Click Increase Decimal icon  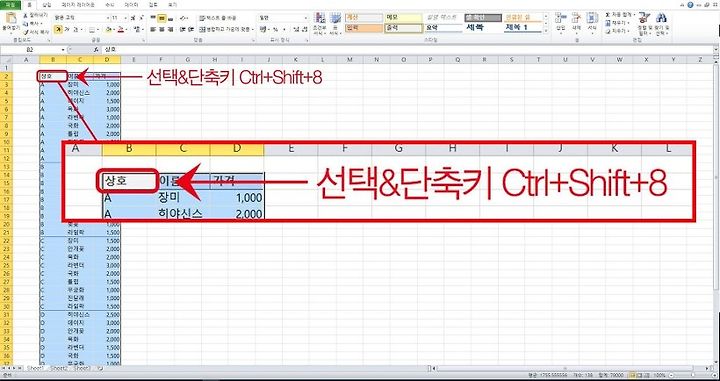tap(296, 29)
